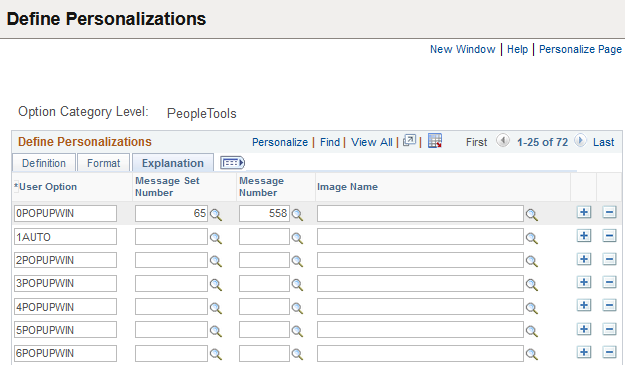625x365 pixels.
Task: Open Message Set Number lookup for 3POPUPWIN
Action: point(216,285)
